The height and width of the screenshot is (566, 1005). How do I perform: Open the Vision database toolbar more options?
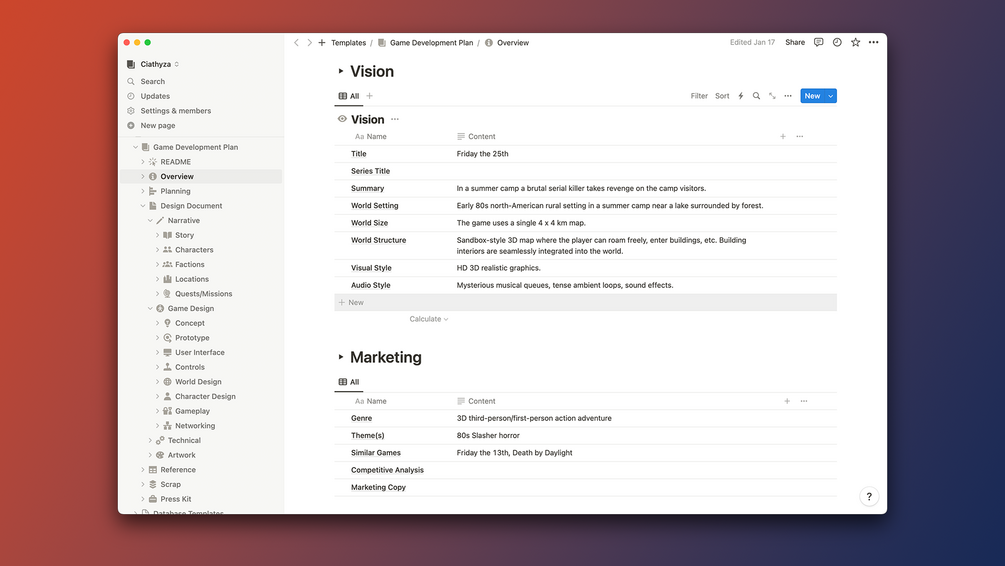(x=788, y=96)
